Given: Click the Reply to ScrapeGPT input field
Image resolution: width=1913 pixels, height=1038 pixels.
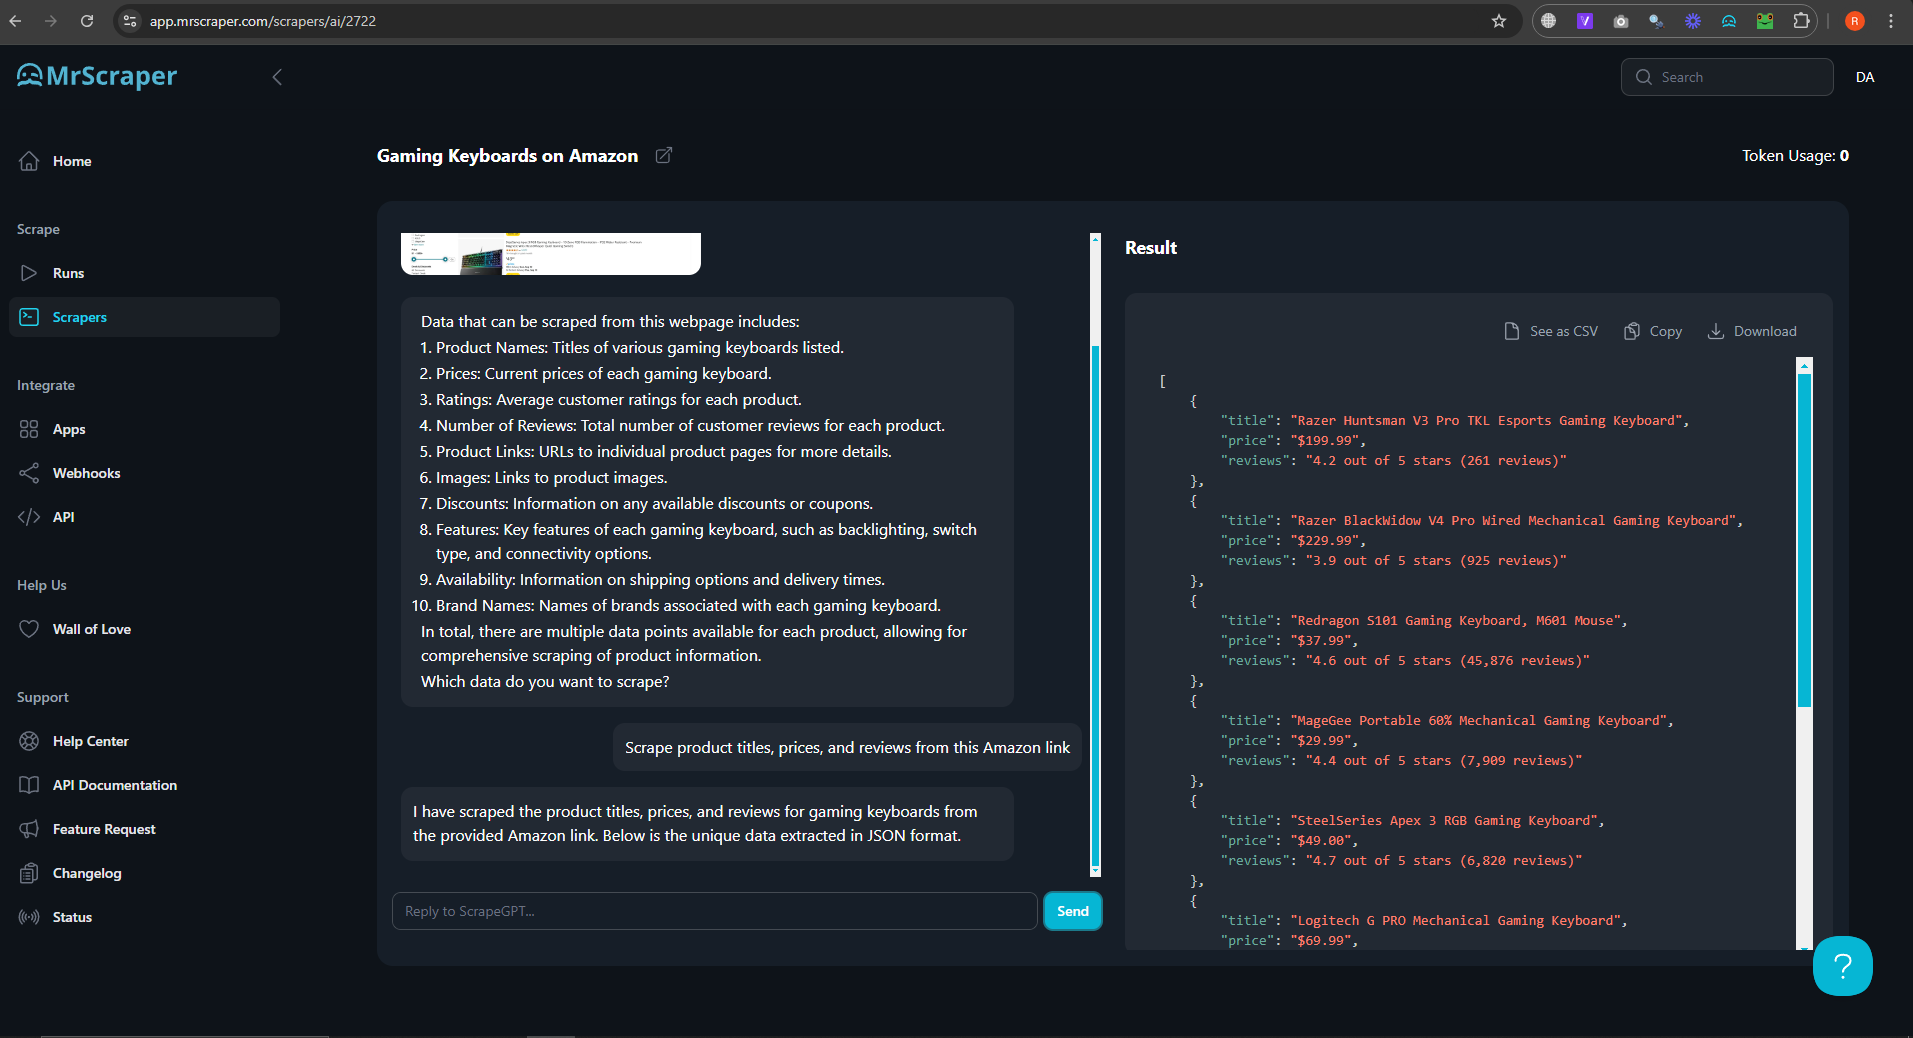Looking at the screenshot, I should click(715, 911).
